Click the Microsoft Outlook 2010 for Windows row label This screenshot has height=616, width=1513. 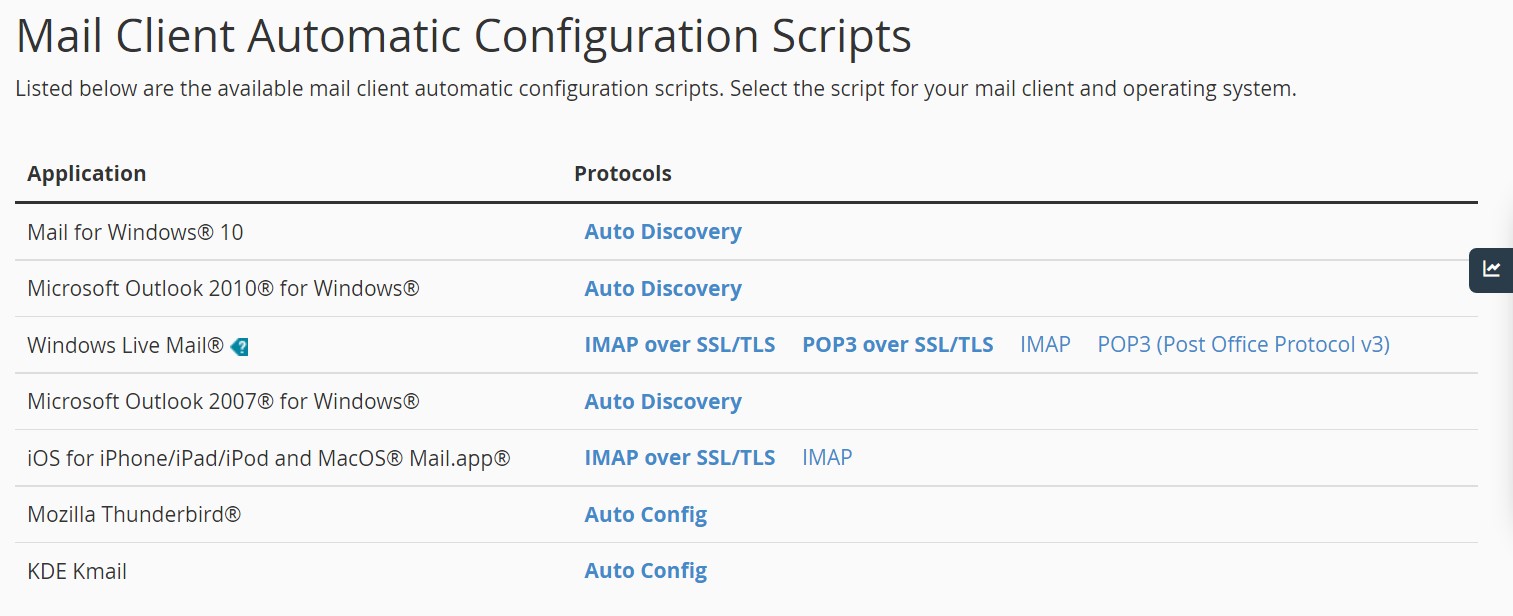(x=223, y=289)
